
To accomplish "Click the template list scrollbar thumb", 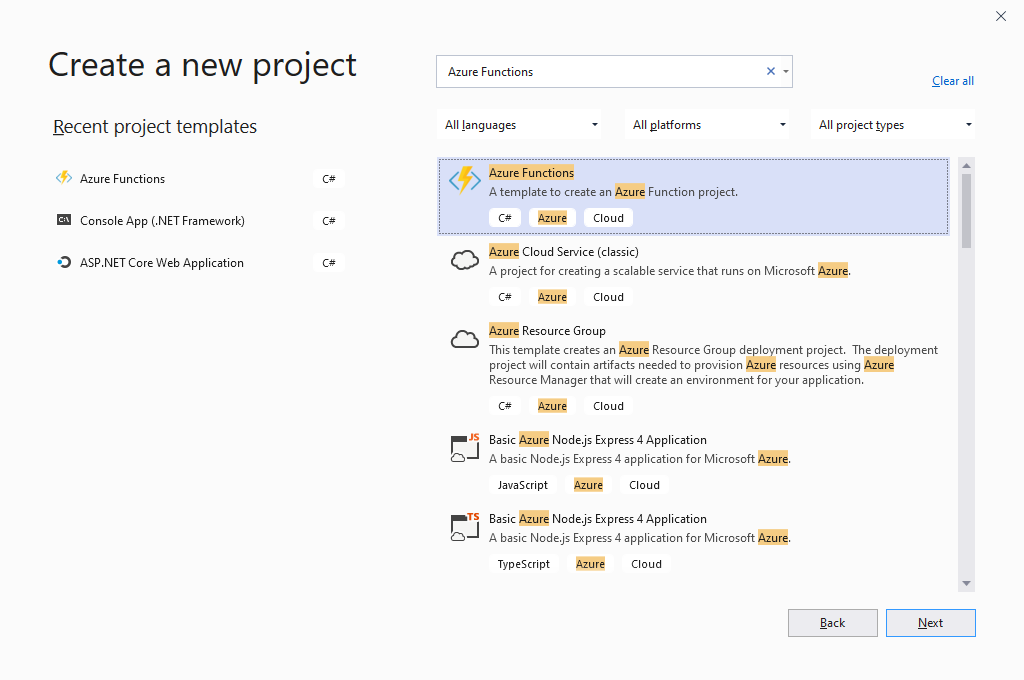I will (967, 211).
